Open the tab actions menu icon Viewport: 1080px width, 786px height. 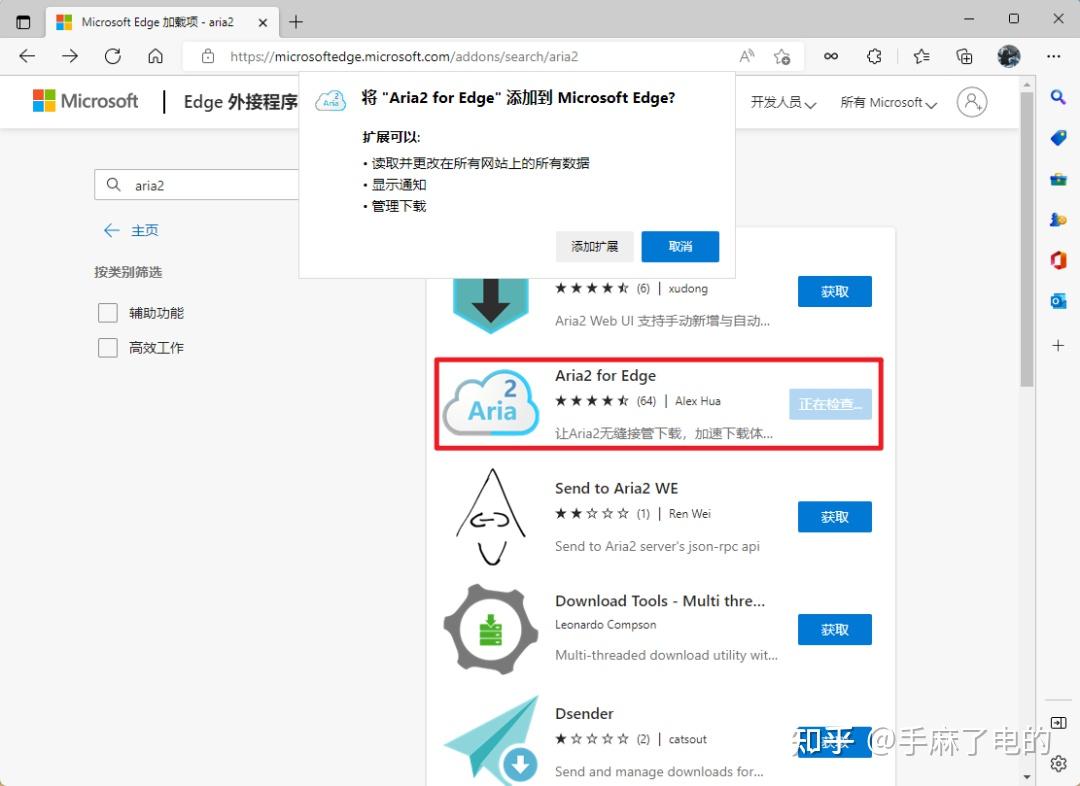[x=23, y=22]
